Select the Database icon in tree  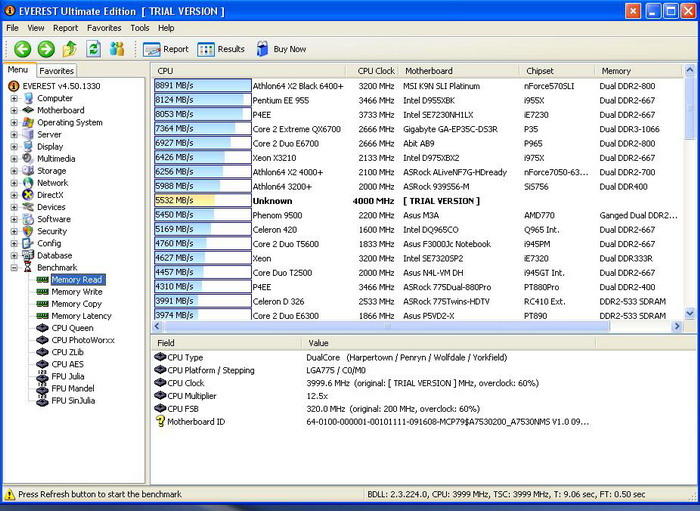tap(28, 255)
